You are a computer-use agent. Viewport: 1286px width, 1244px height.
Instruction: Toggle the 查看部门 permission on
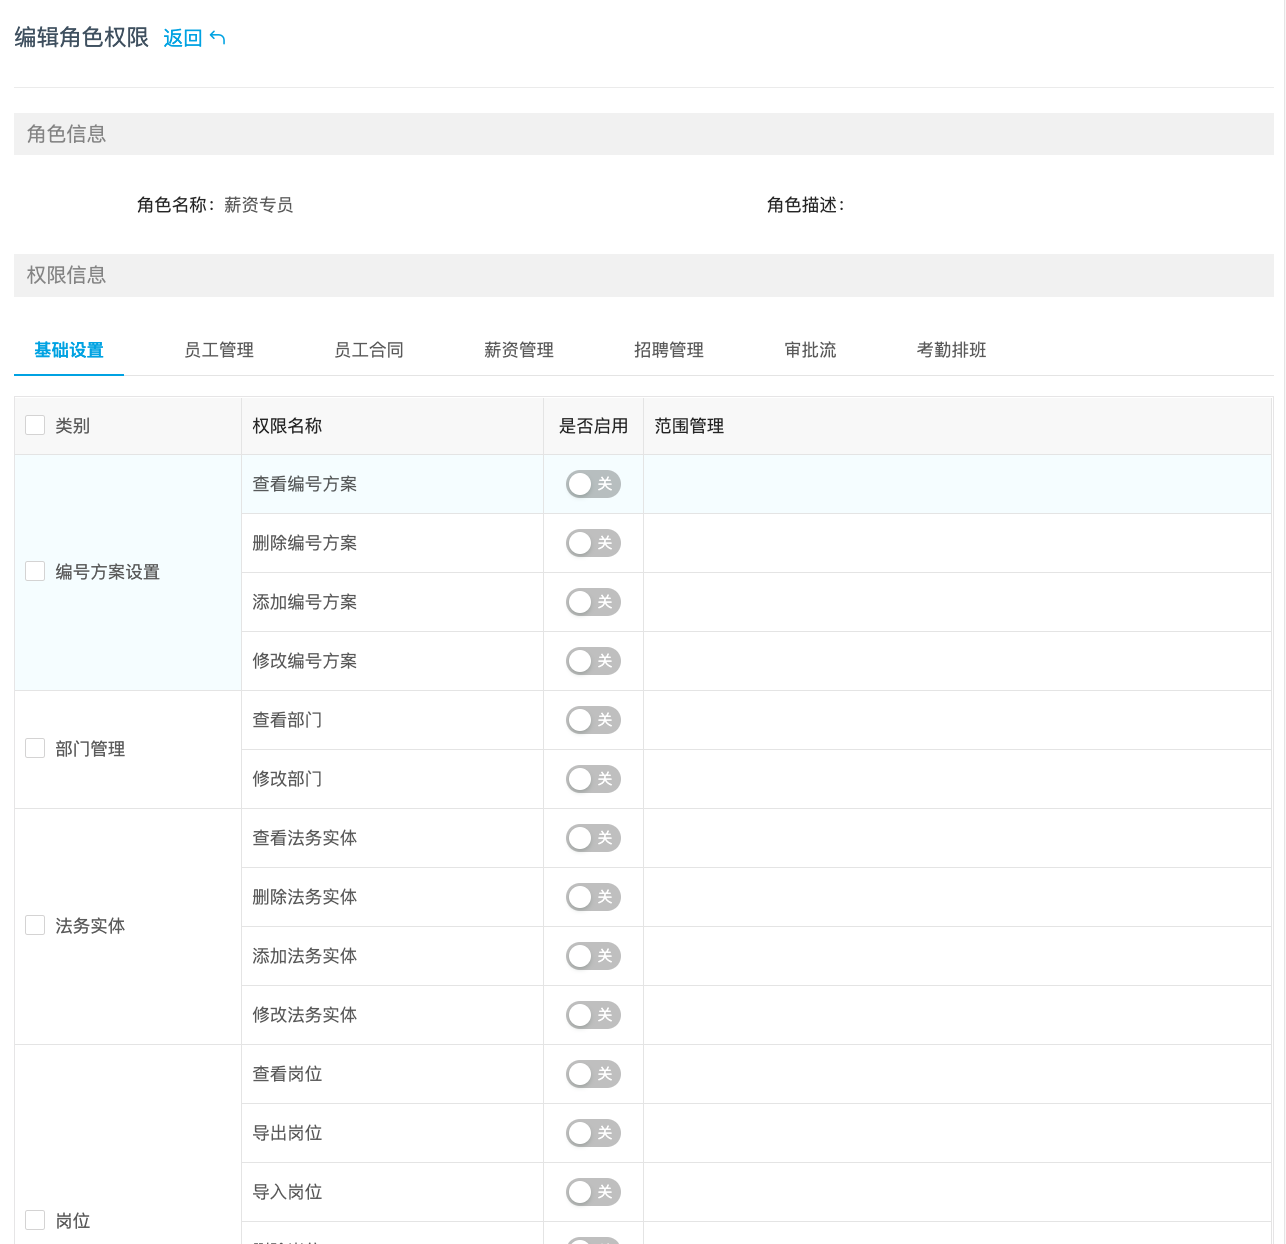click(x=593, y=720)
